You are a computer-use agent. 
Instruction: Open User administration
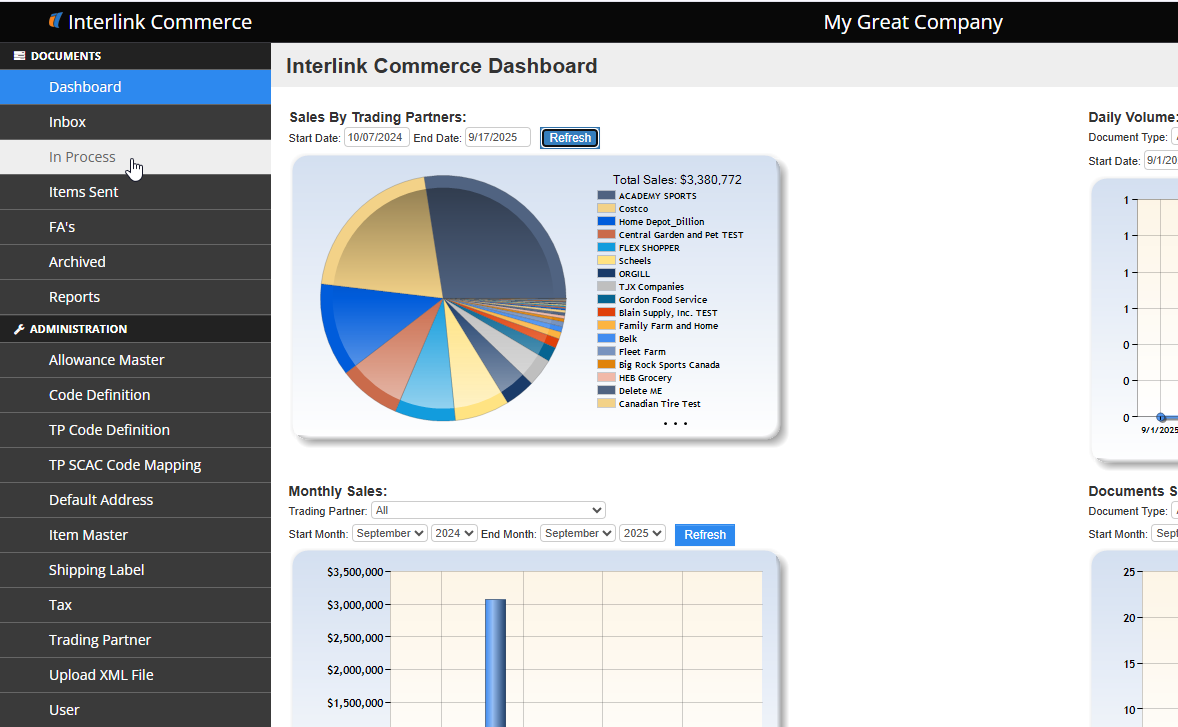[135, 710]
